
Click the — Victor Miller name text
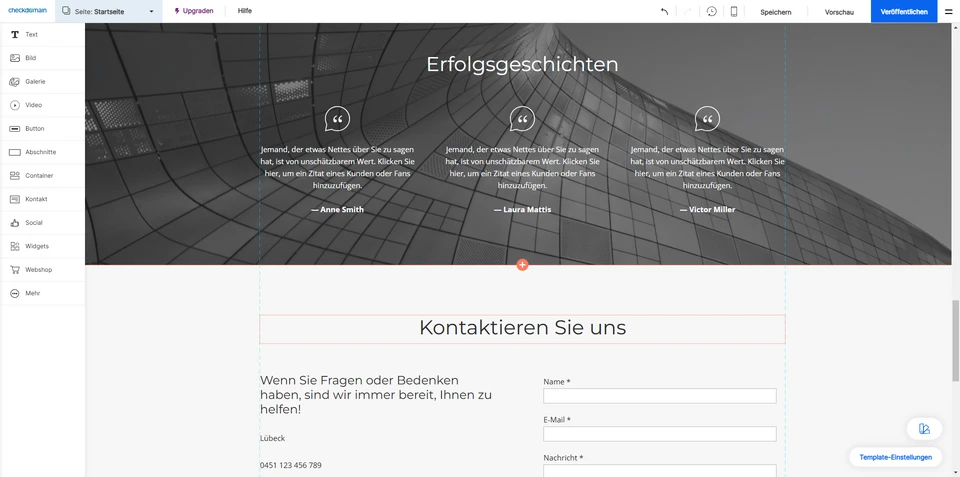[707, 209]
